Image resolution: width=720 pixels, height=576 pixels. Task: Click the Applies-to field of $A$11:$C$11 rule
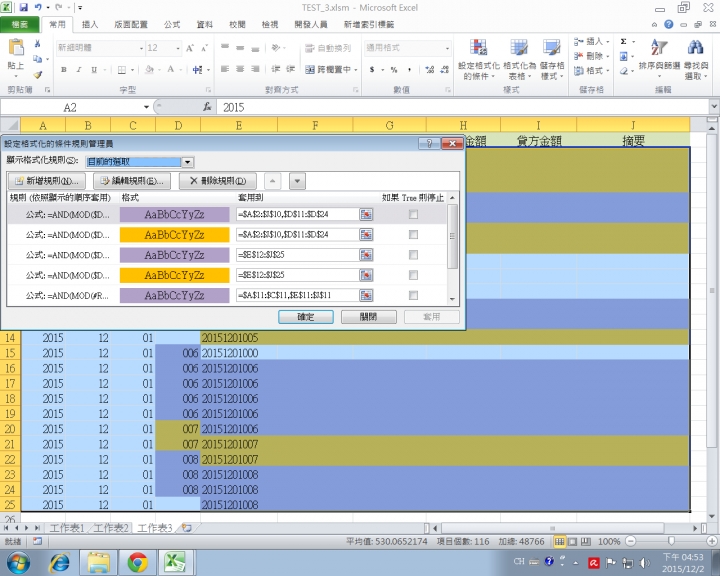(x=297, y=295)
